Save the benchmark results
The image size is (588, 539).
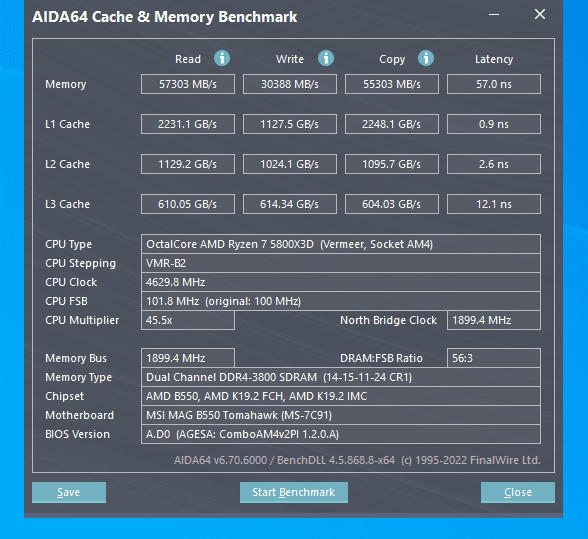pos(69,492)
